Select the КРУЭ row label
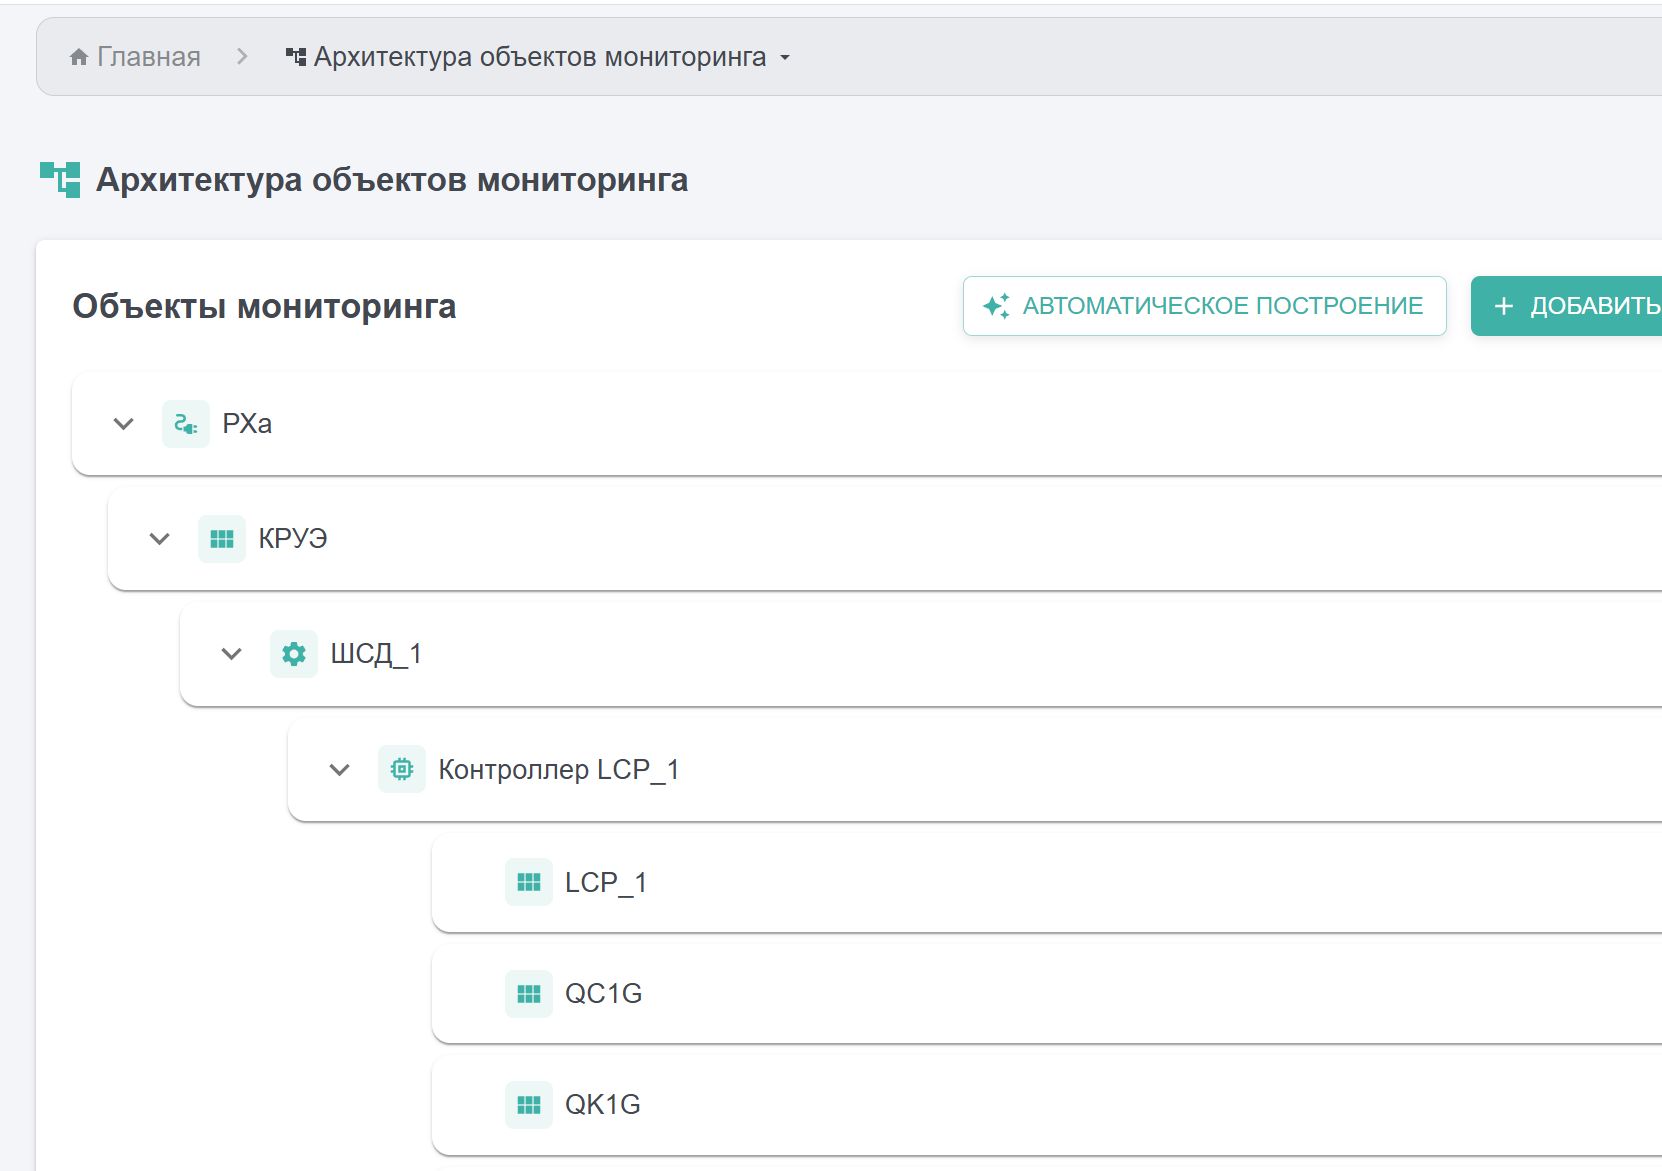The width and height of the screenshot is (1662, 1171). (293, 539)
